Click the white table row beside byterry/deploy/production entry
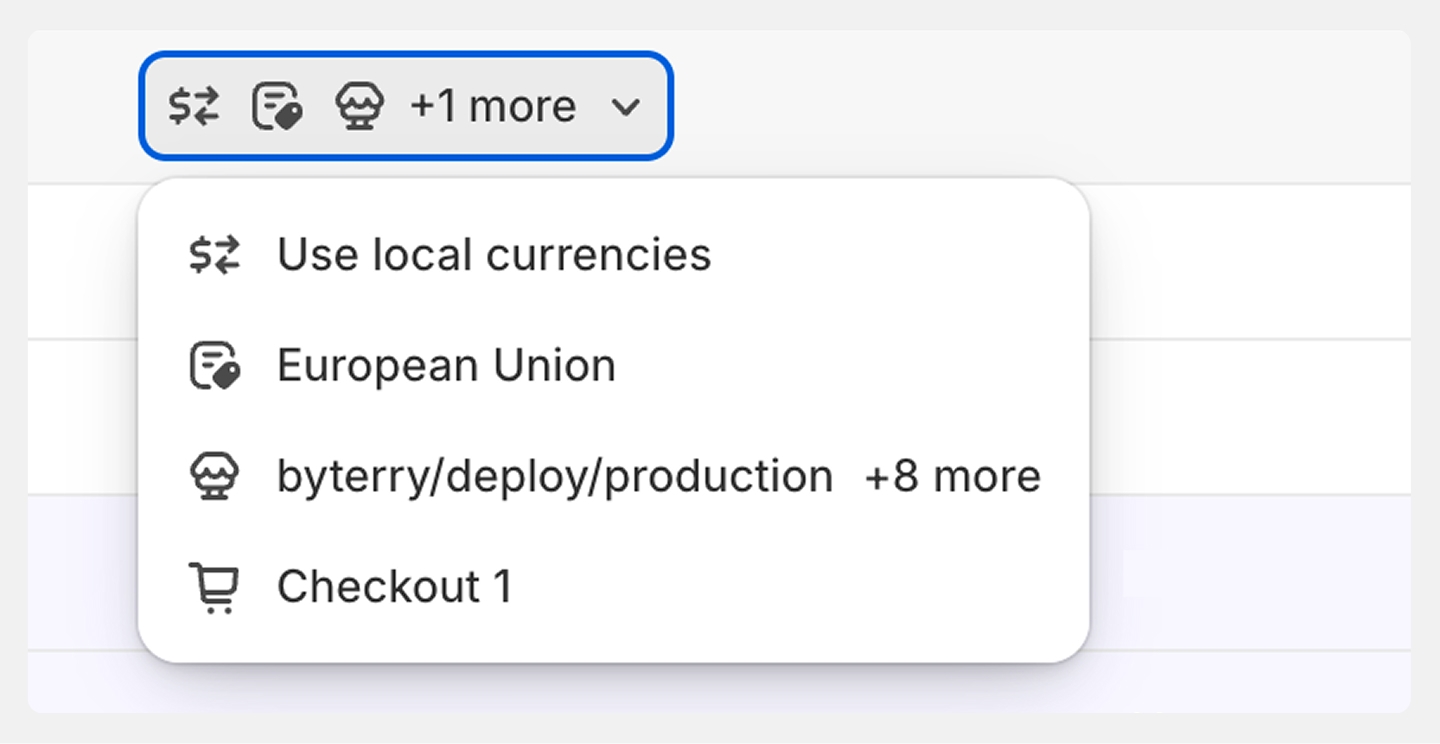This screenshot has width=1440, height=744. point(1250,418)
